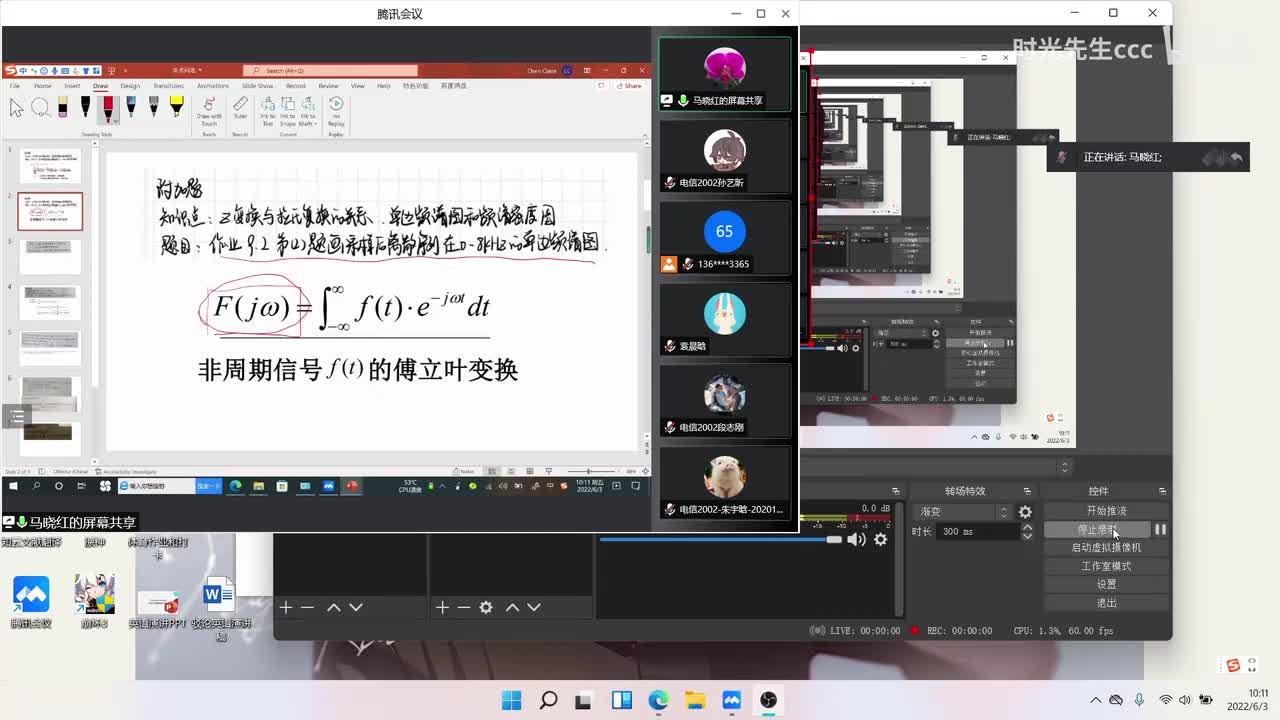Open the 渐变 transition dropdown in OBS
Viewport: 1280px width, 720px height.
pos(962,512)
